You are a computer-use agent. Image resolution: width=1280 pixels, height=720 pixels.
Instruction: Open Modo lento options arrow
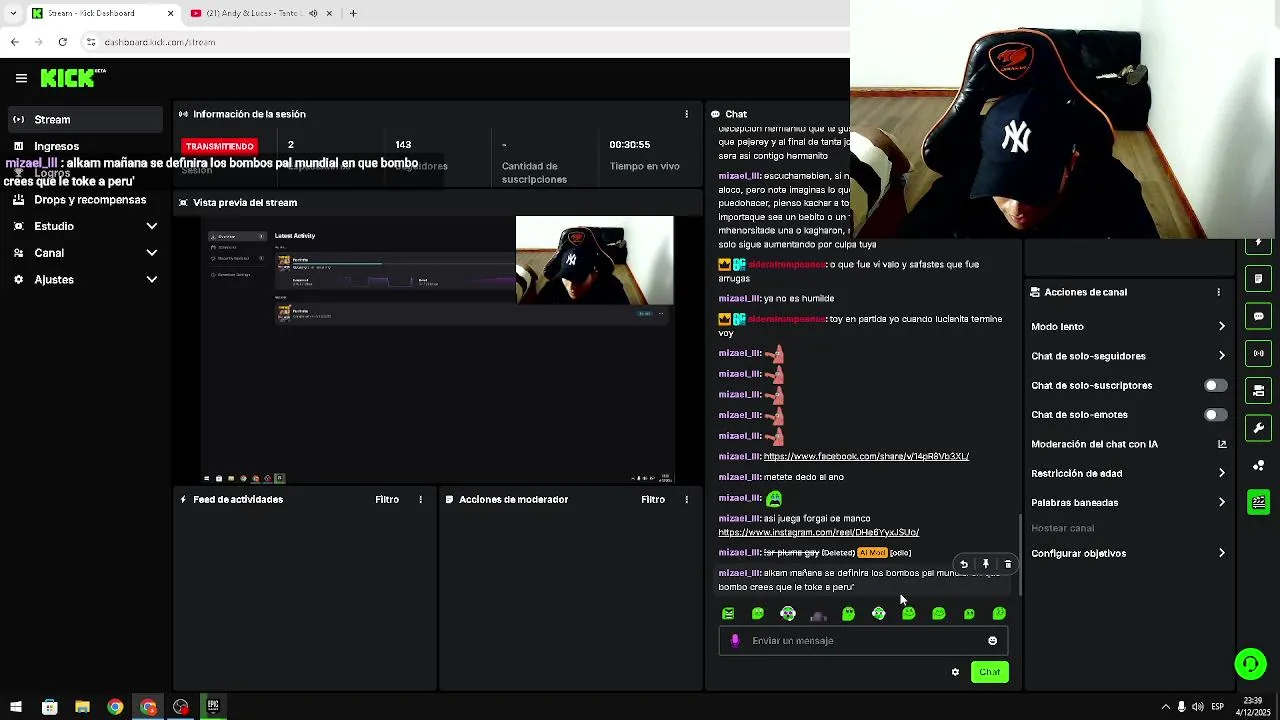[x=1221, y=326]
